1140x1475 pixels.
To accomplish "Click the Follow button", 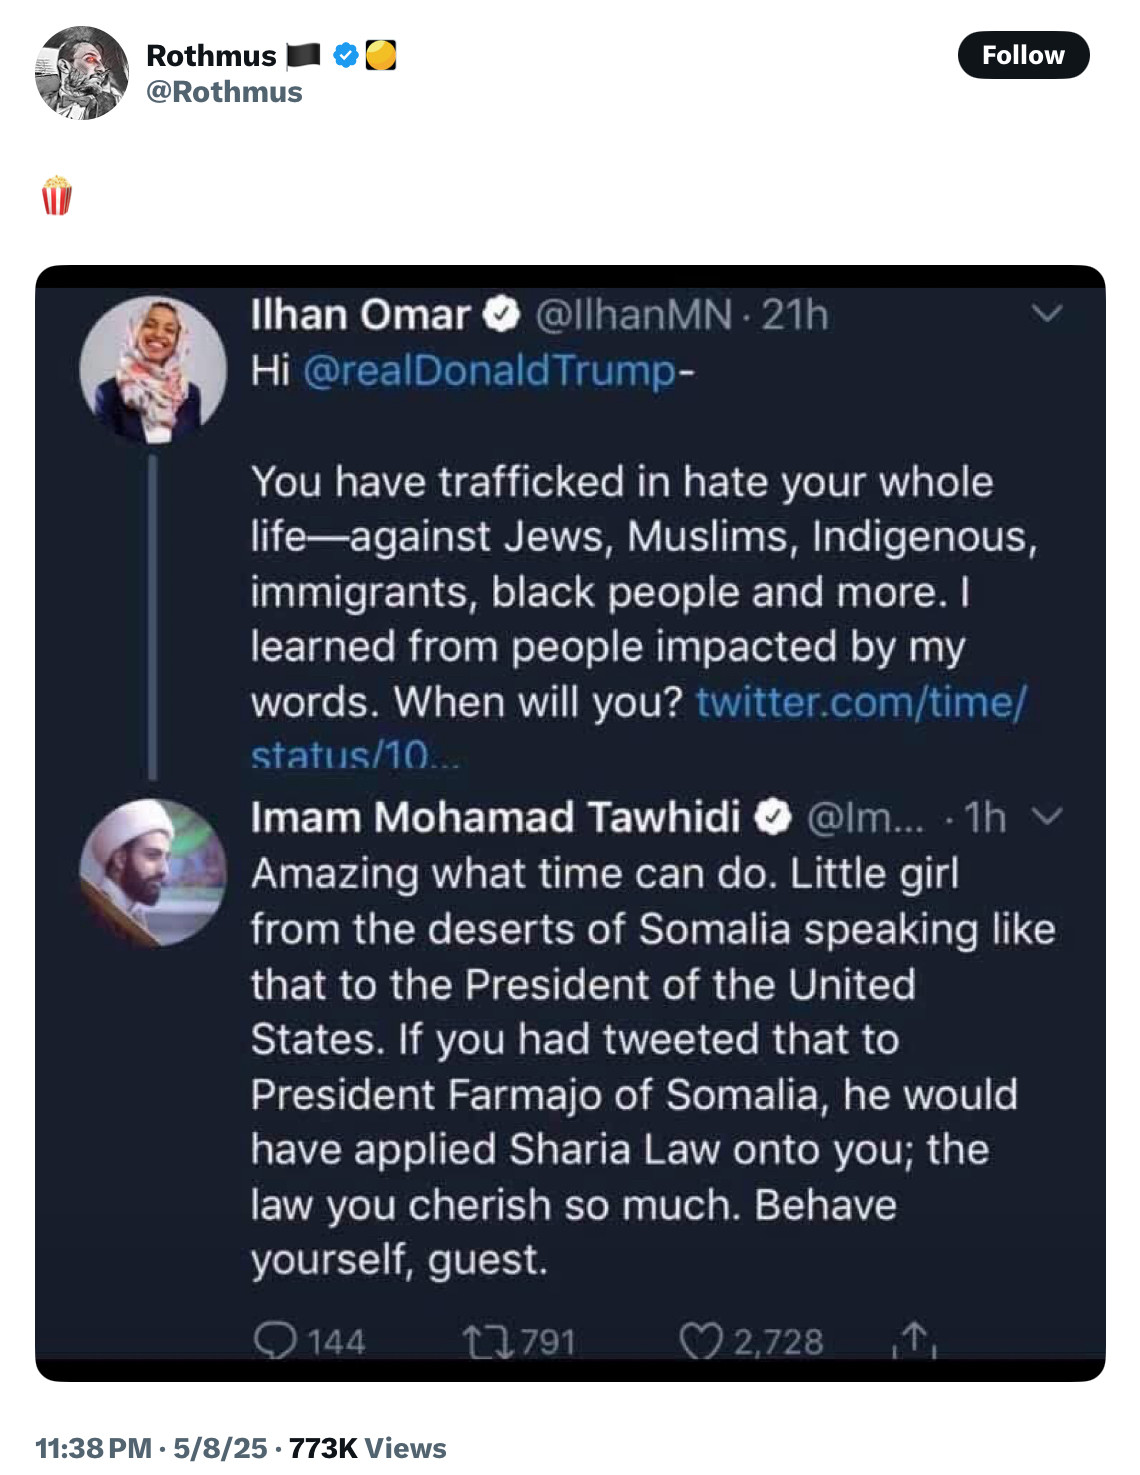I will pos(1022,55).
